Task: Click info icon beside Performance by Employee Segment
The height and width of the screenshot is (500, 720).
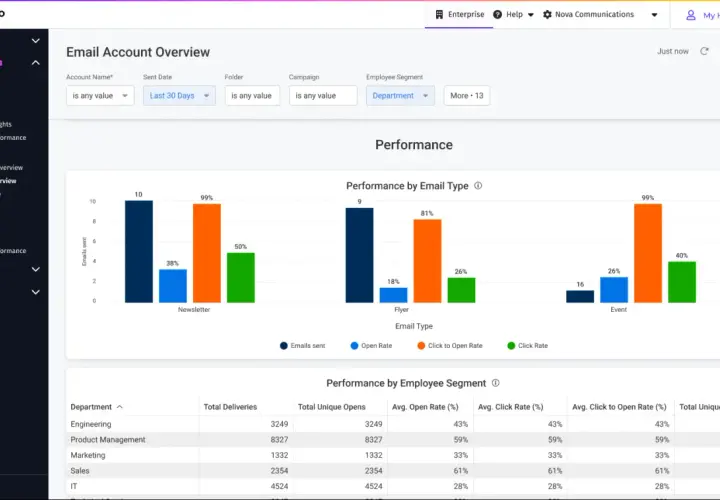Action: (495, 383)
